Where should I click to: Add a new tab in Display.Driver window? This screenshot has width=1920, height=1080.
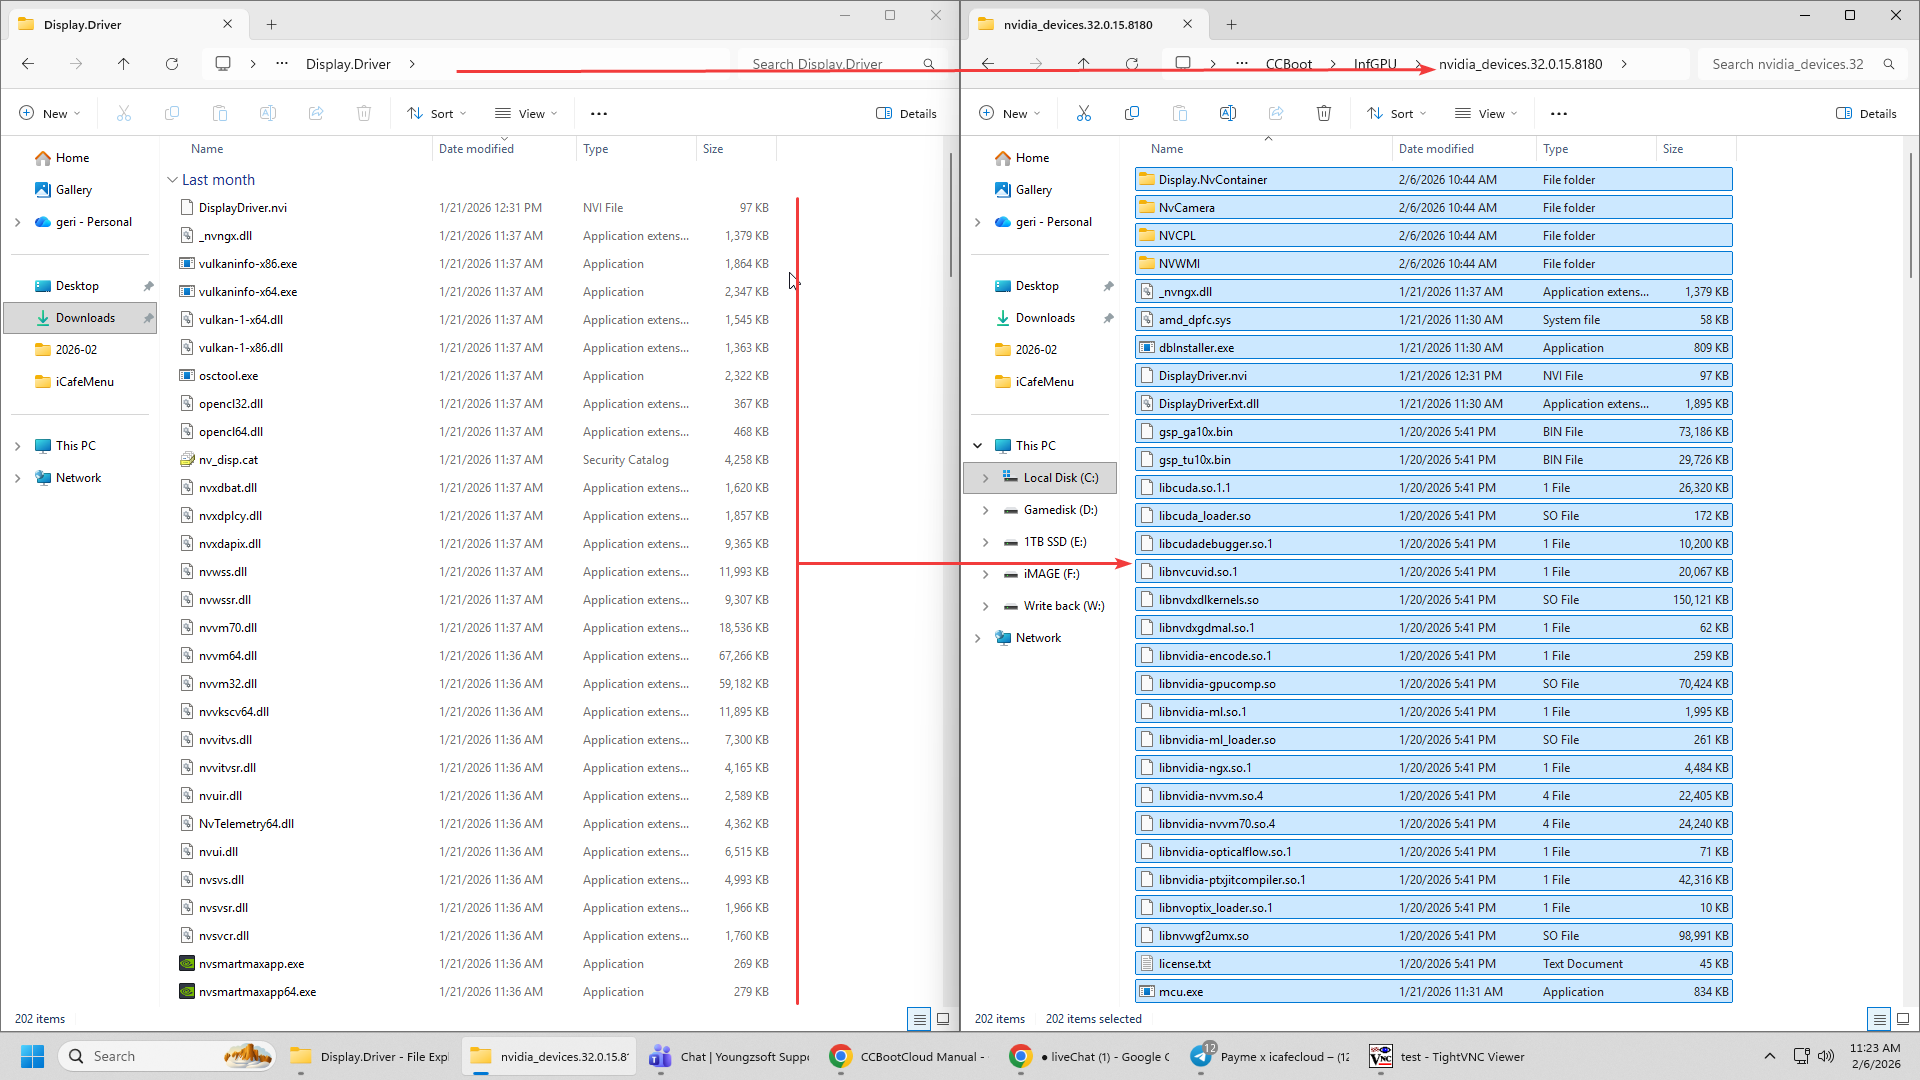pos(271,24)
